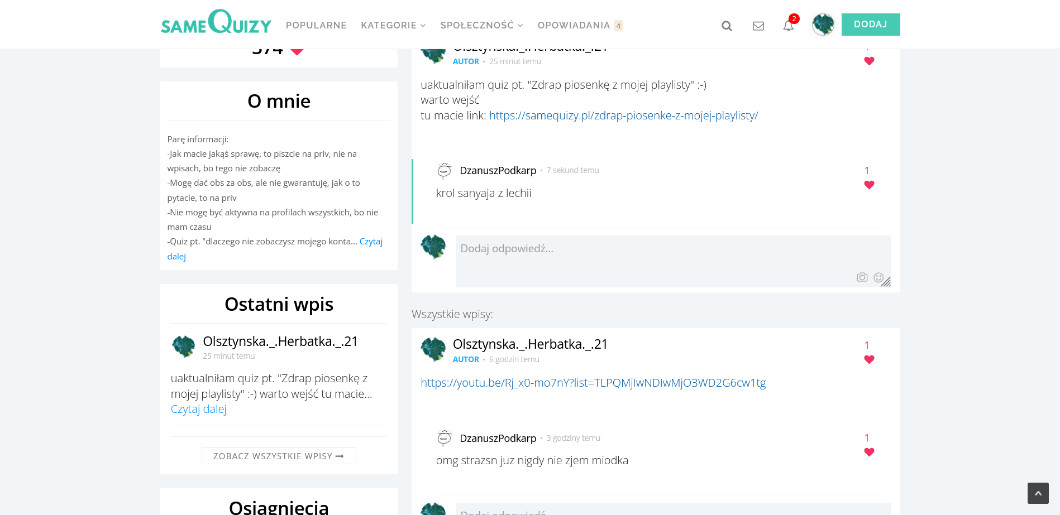Open the samequizy.pl playlist quiz link
1060x515 pixels.
pos(623,115)
